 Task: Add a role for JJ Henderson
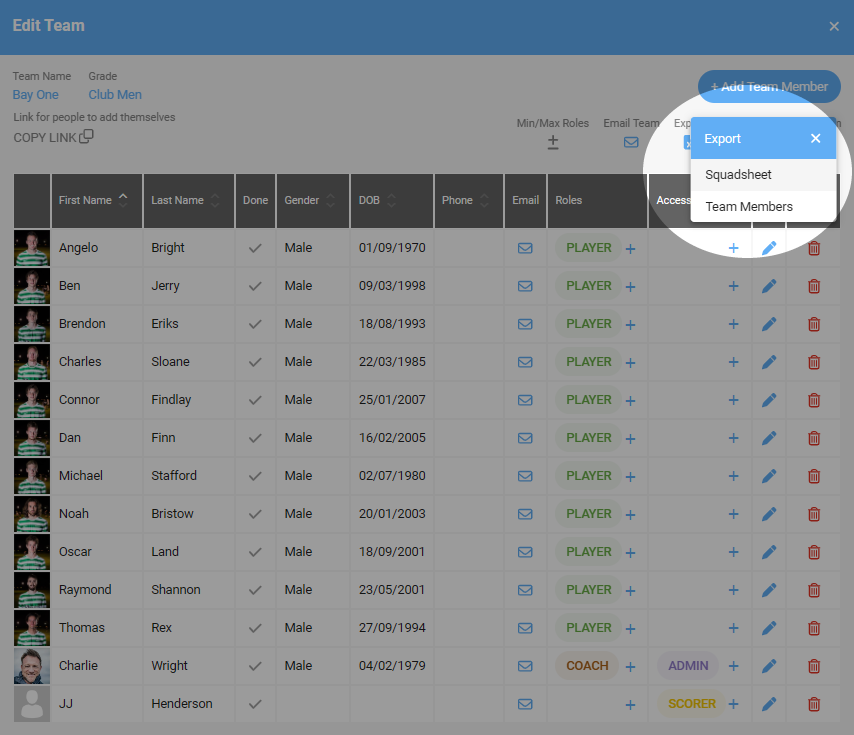coord(630,705)
